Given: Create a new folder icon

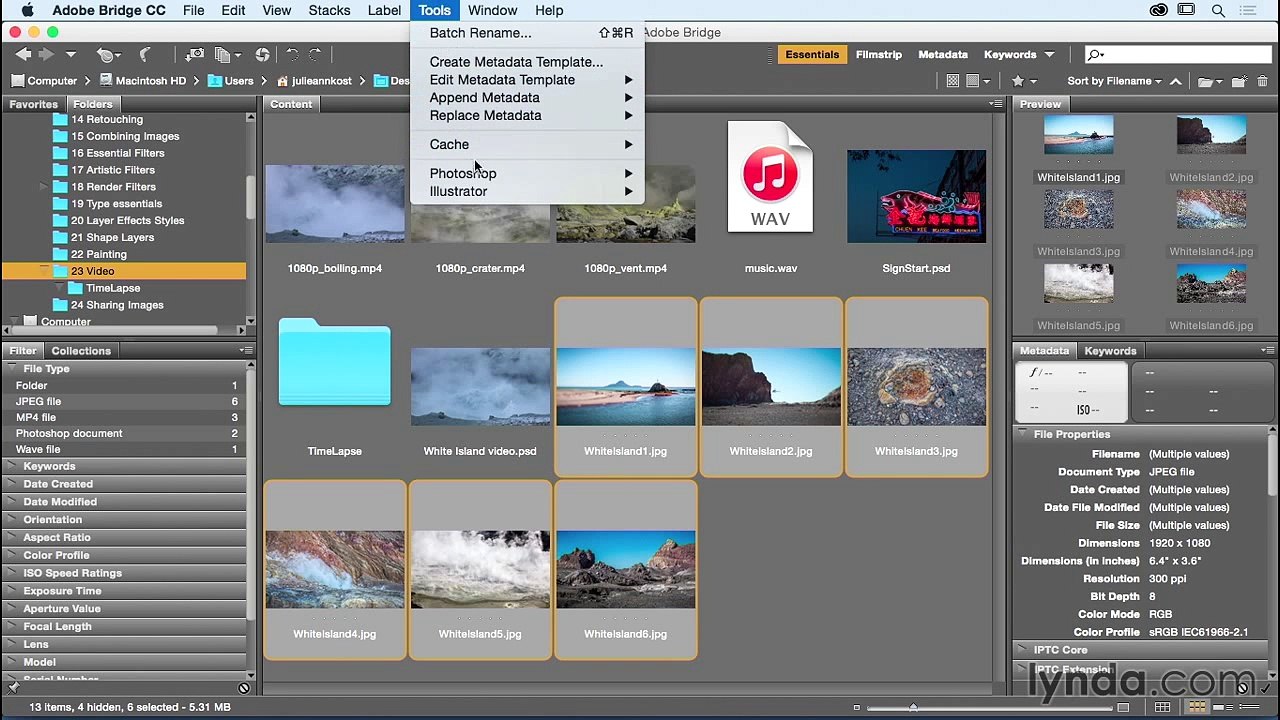Looking at the screenshot, I should (x=1239, y=81).
